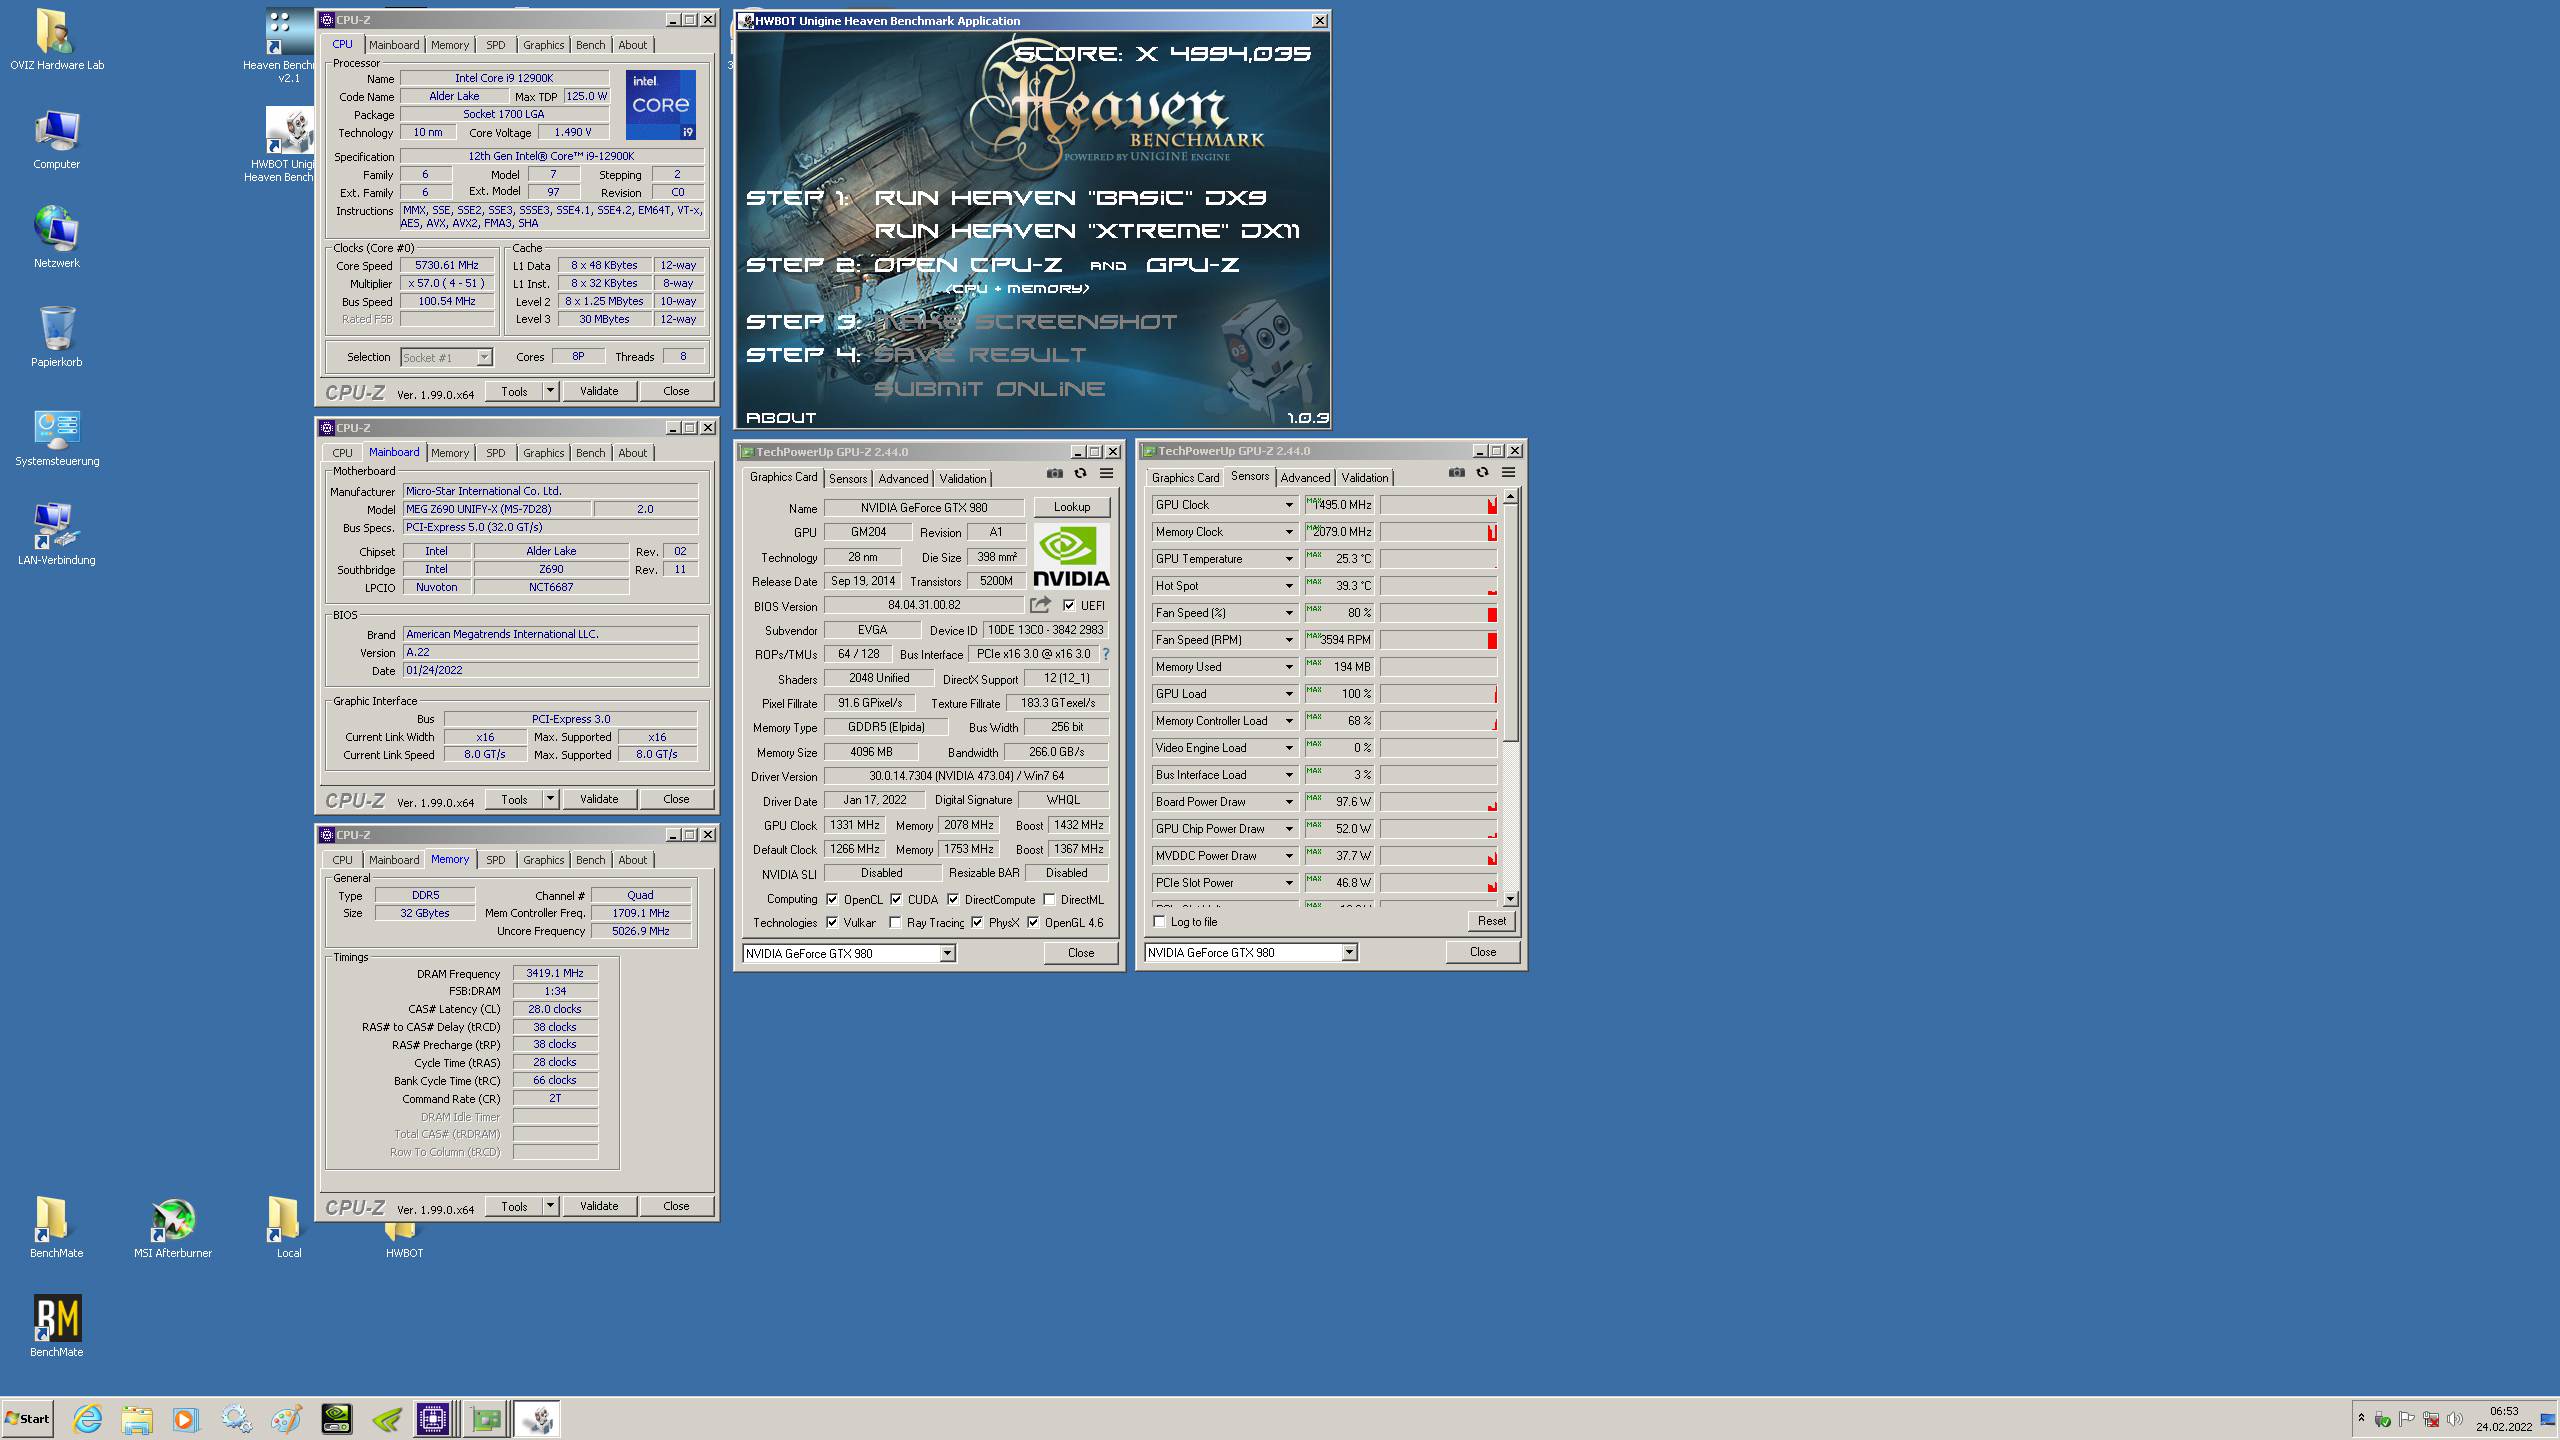Screen dimensions: 2560x1440
Task: Open Sensors tab in GPU-Z Graphics Card window
Action: click(848, 479)
